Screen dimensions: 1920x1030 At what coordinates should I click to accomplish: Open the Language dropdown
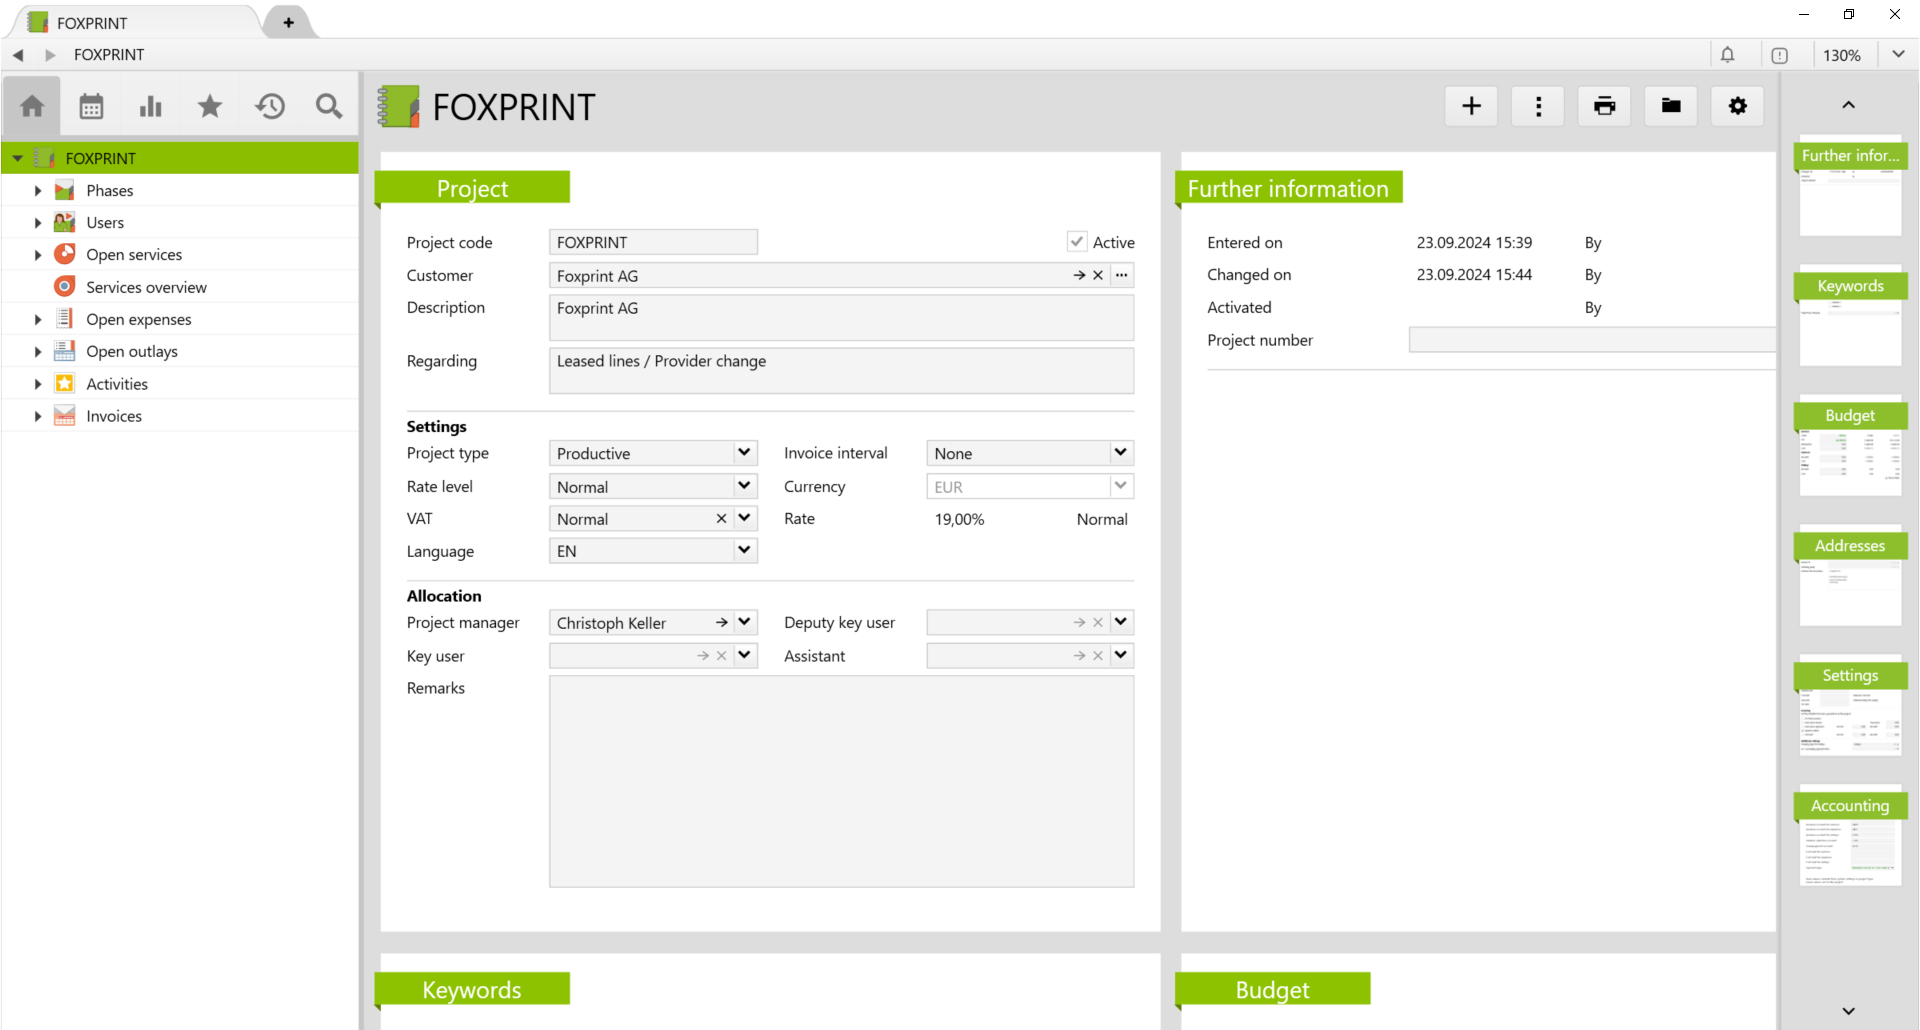[x=744, y=551]
